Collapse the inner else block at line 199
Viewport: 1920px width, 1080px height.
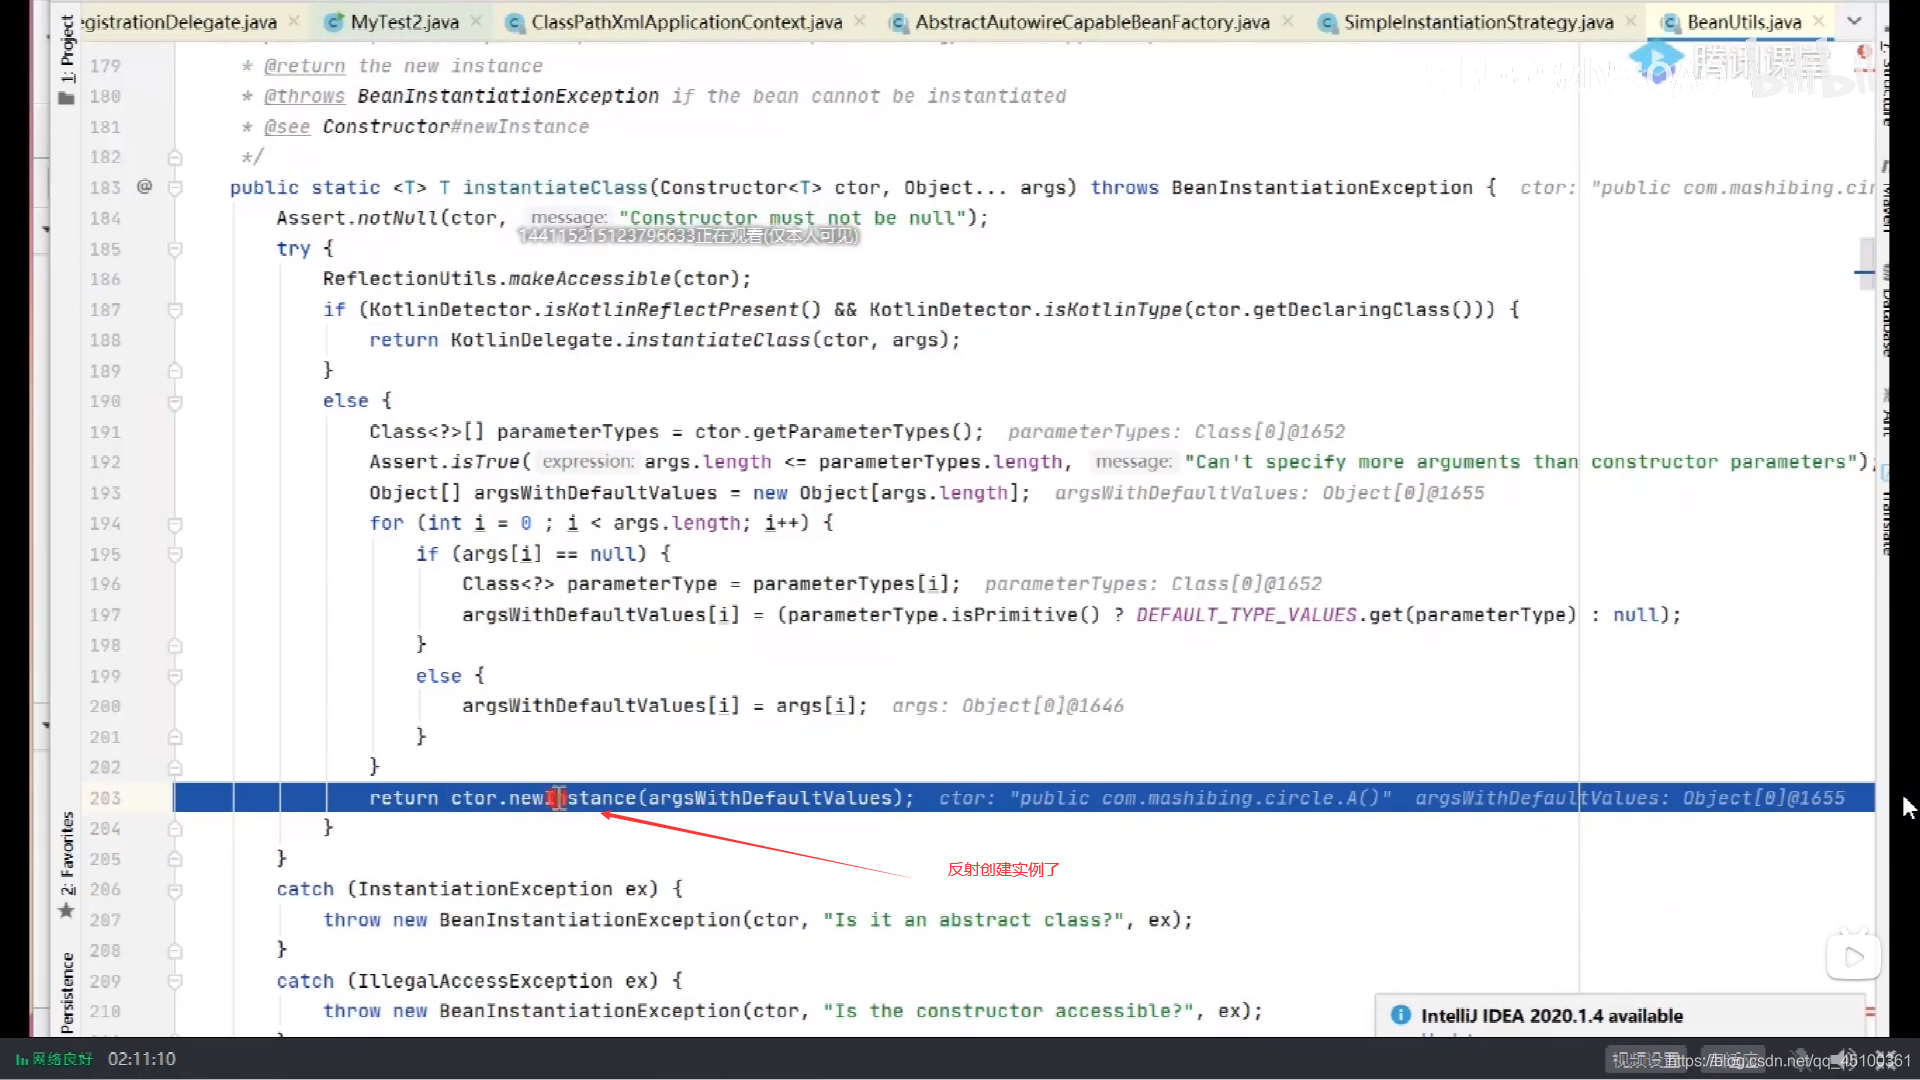175,677
